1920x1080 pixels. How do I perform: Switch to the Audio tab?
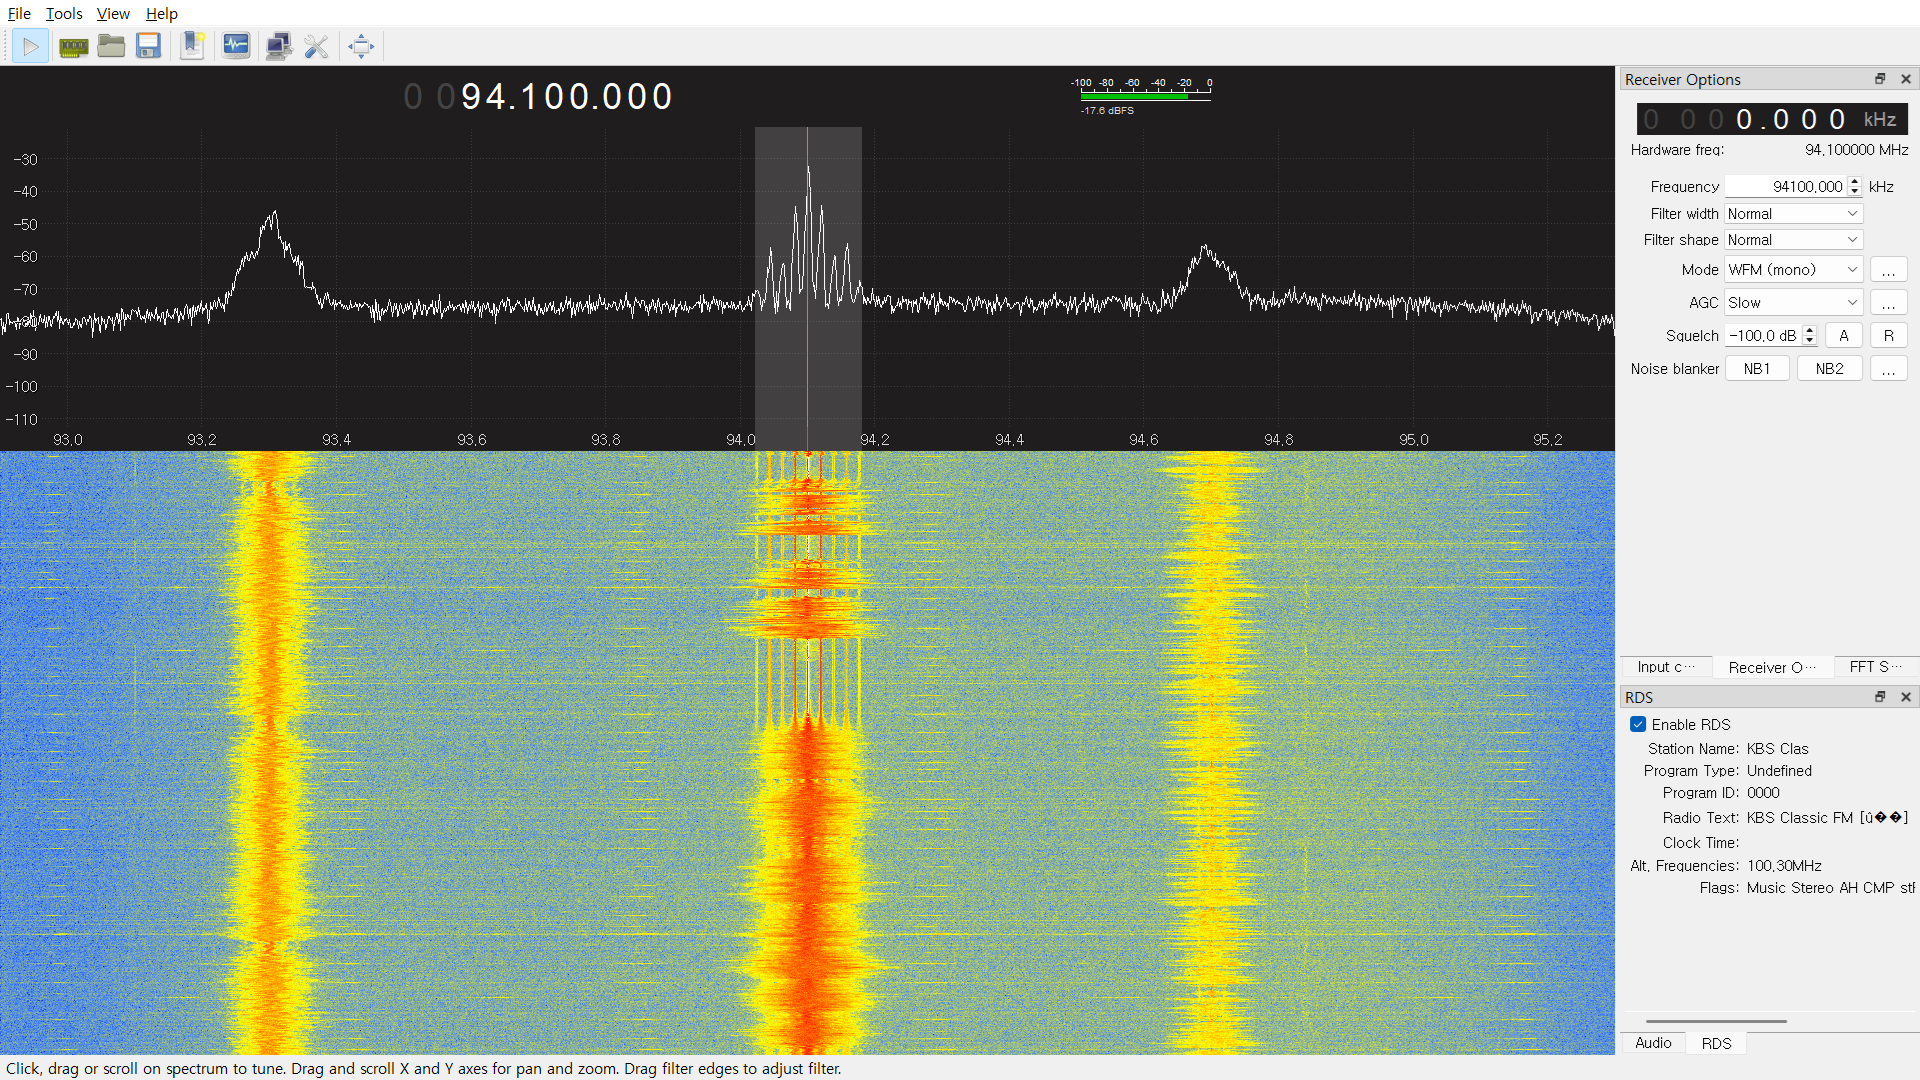click(x=1653, y=1043)
